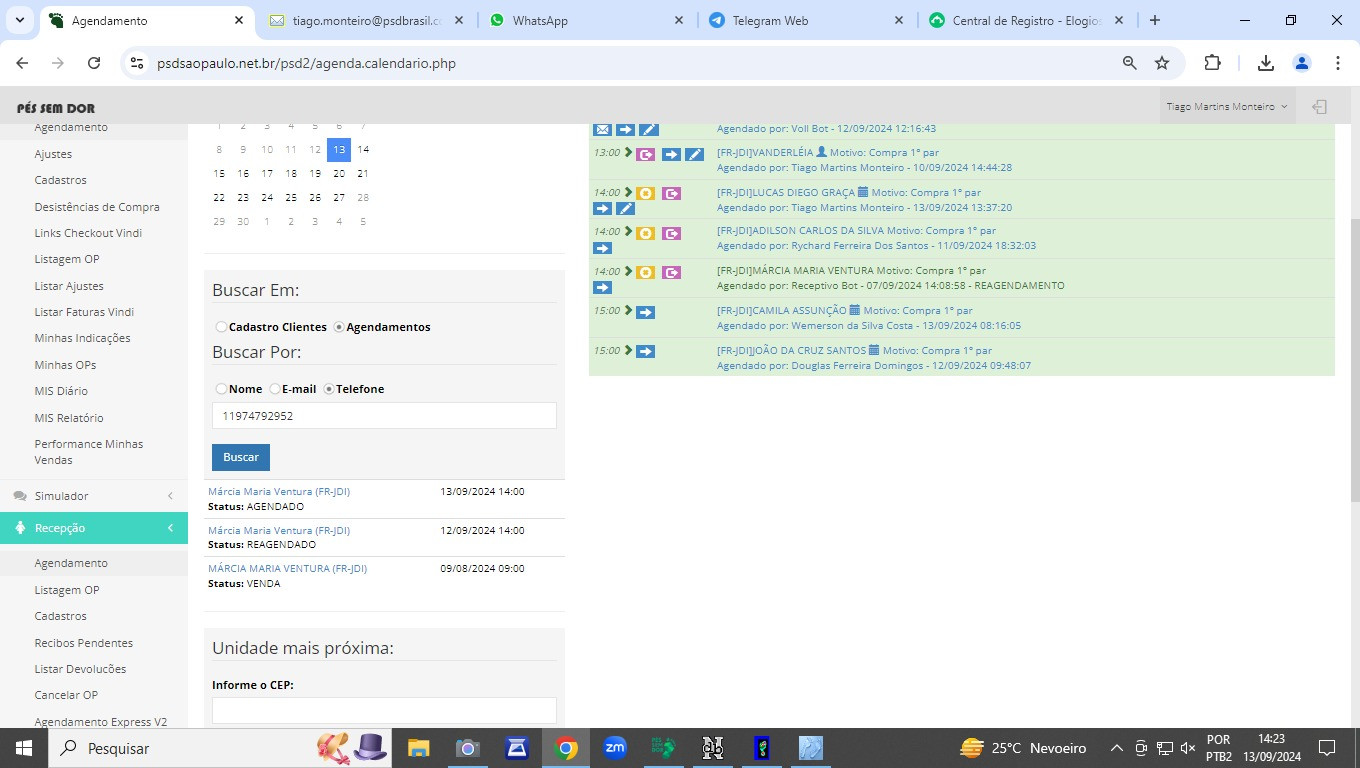Click the envelope icon in top appointment row
This screenshot has height=768, width=1360.
[x=602, y=129]
